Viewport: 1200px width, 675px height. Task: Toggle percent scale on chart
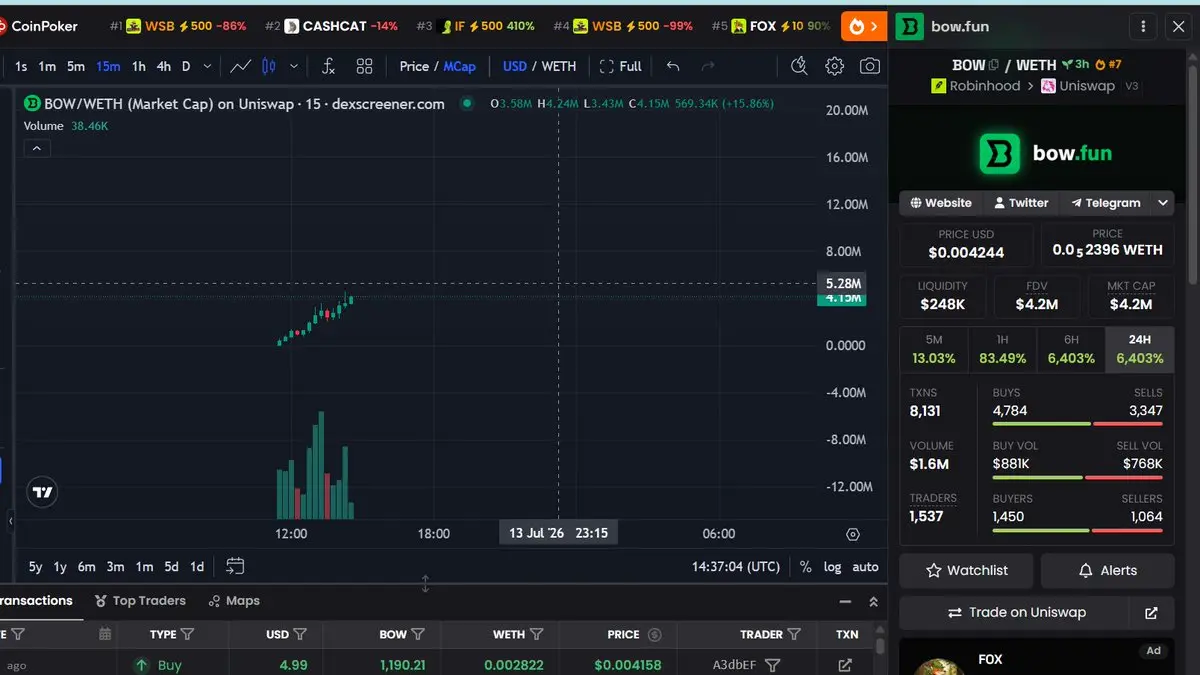tap(806, 566)
